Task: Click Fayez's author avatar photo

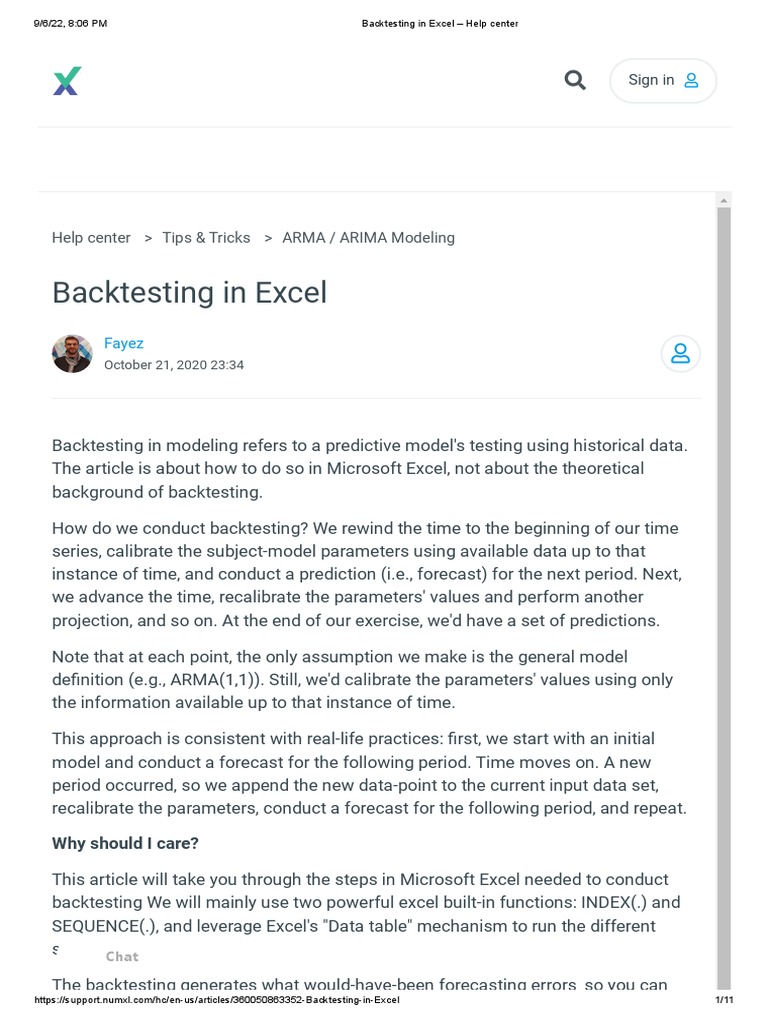Action: (x=72, y=354)
